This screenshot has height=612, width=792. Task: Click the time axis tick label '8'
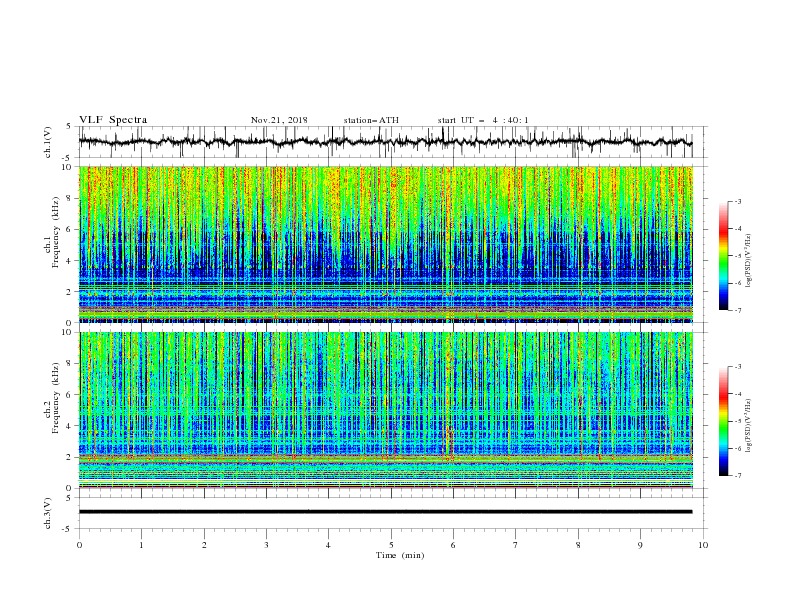(578, 545)
